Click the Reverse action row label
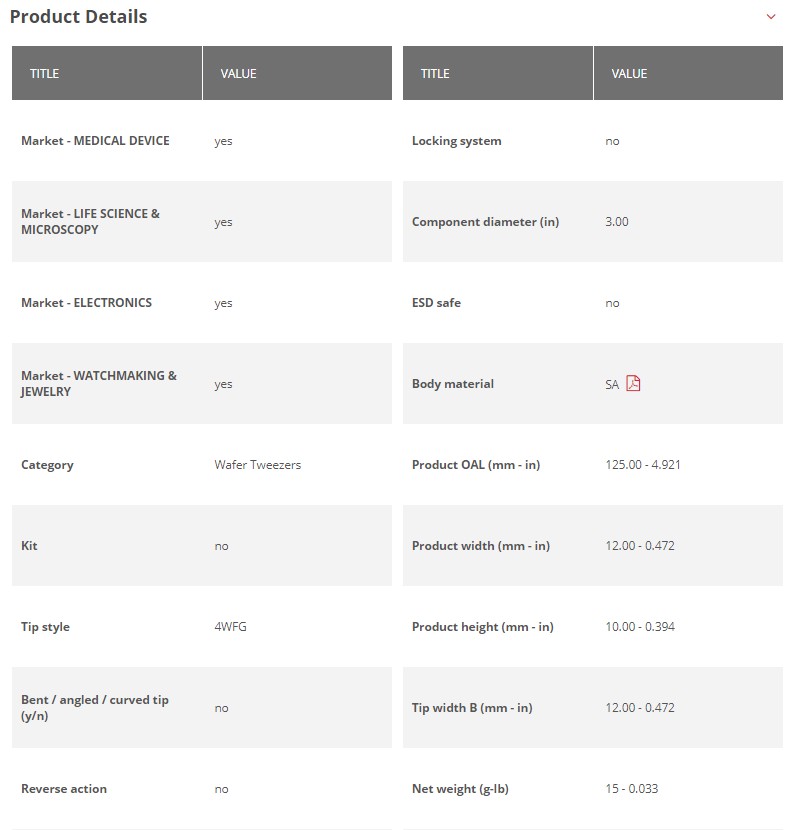 pyautogui.click(x=64, y=789)
